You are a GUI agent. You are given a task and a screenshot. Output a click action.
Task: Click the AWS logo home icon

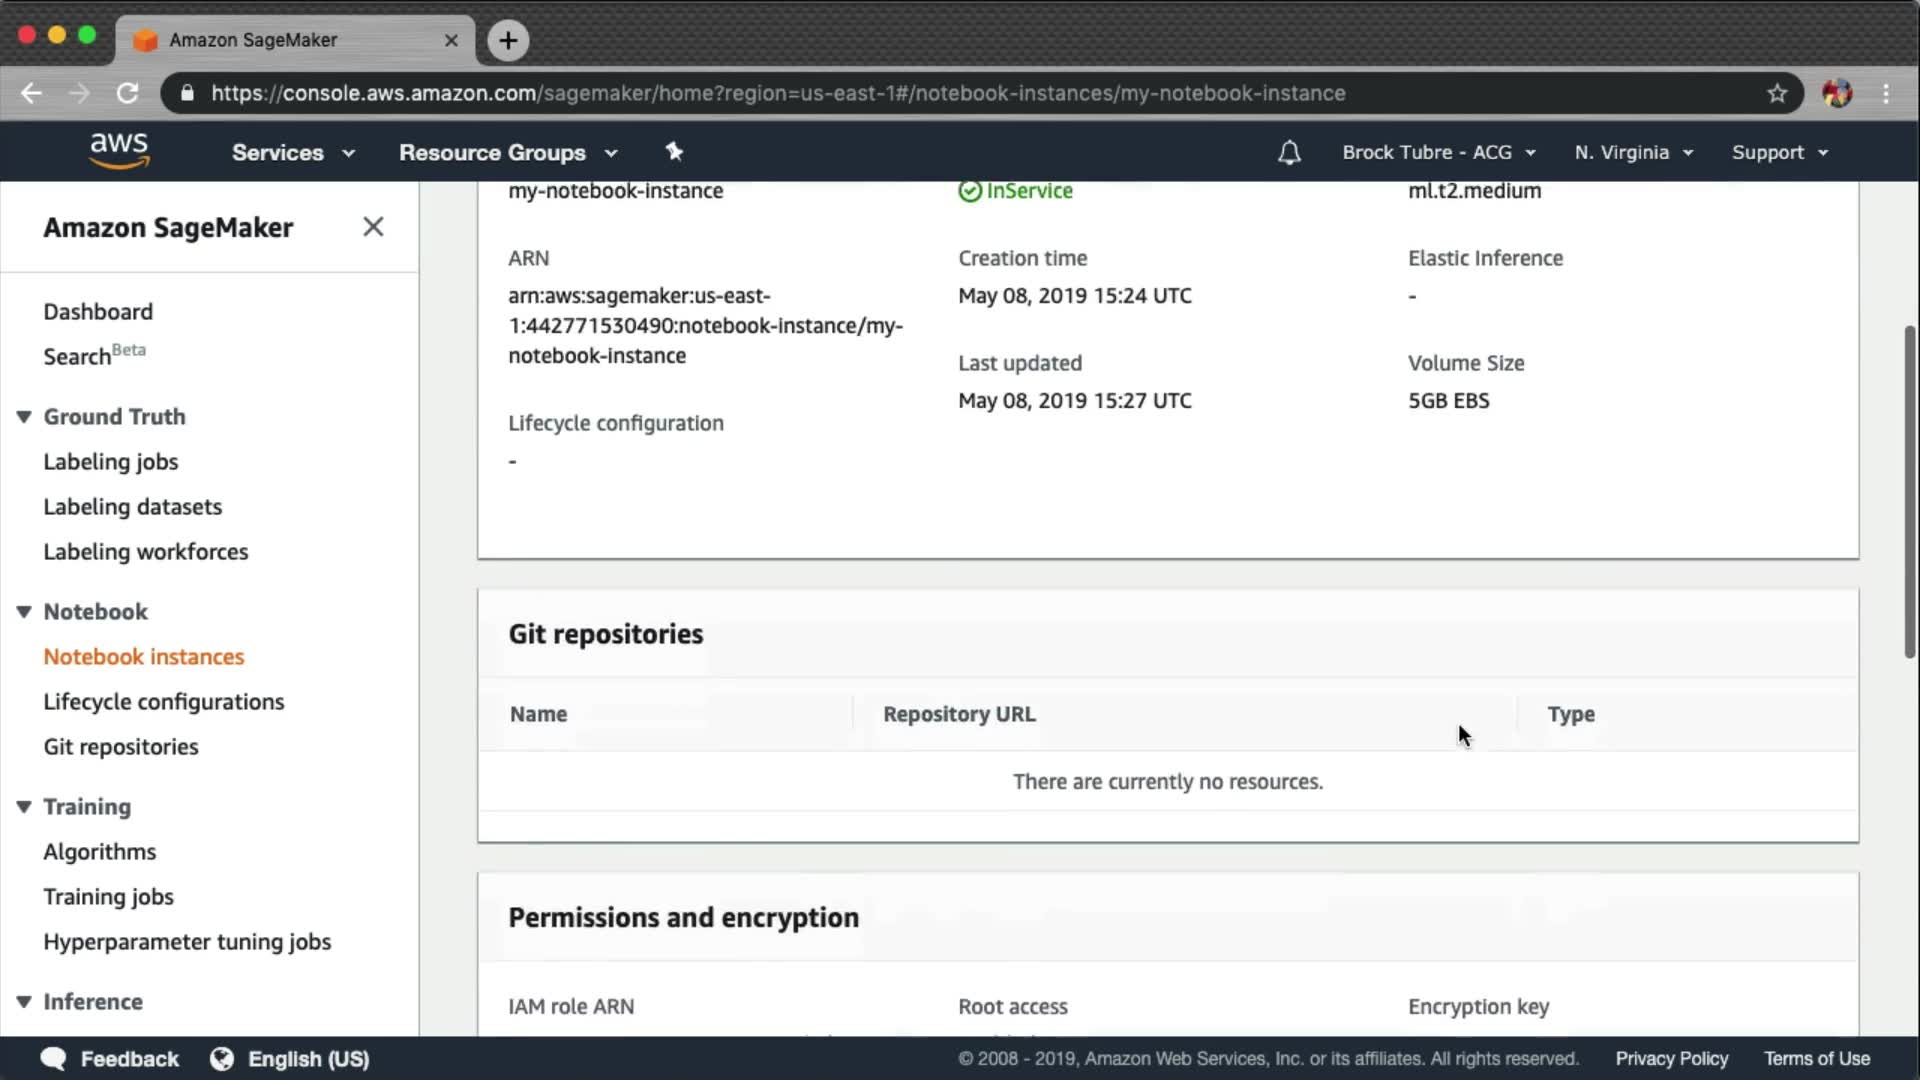click(x=119, y=151)
